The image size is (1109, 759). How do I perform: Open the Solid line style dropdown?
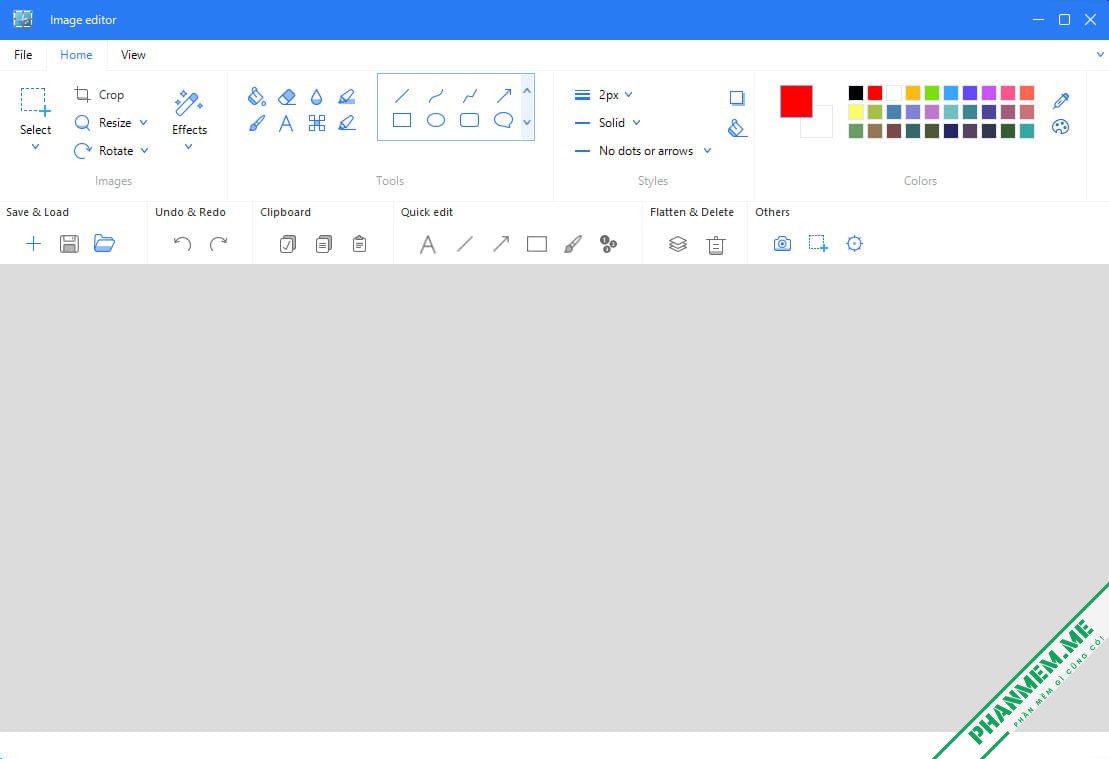pos(608,123)
